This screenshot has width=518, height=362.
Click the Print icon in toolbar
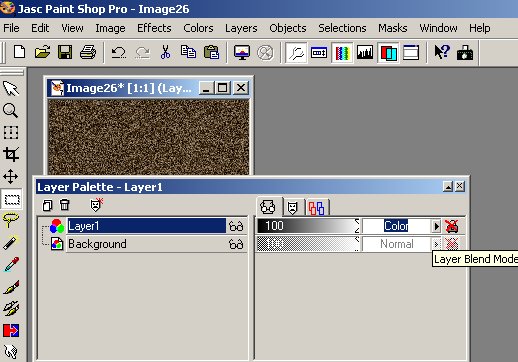tap(88, 52)
